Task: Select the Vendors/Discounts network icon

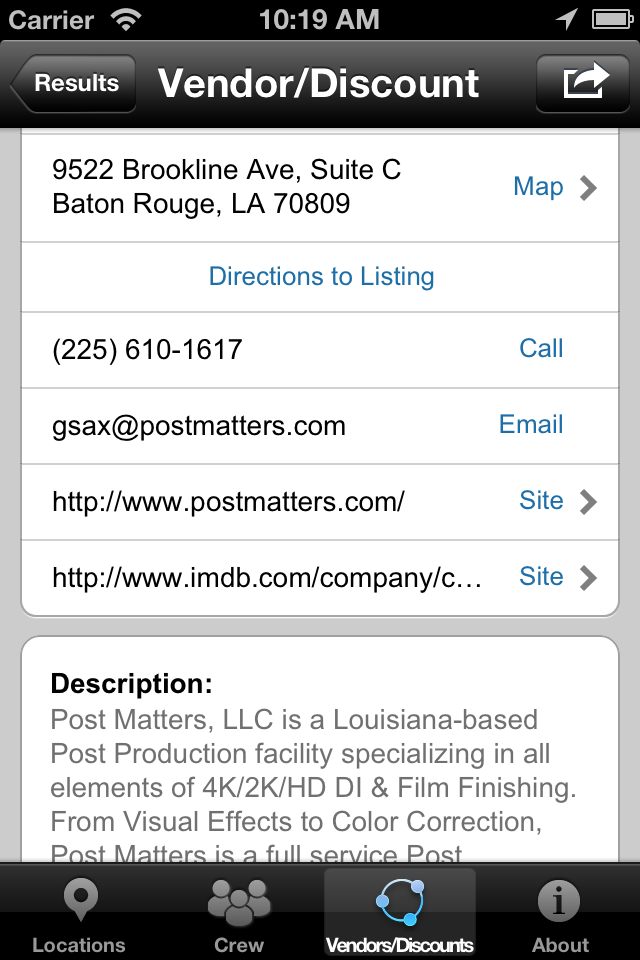Action: 400,902
